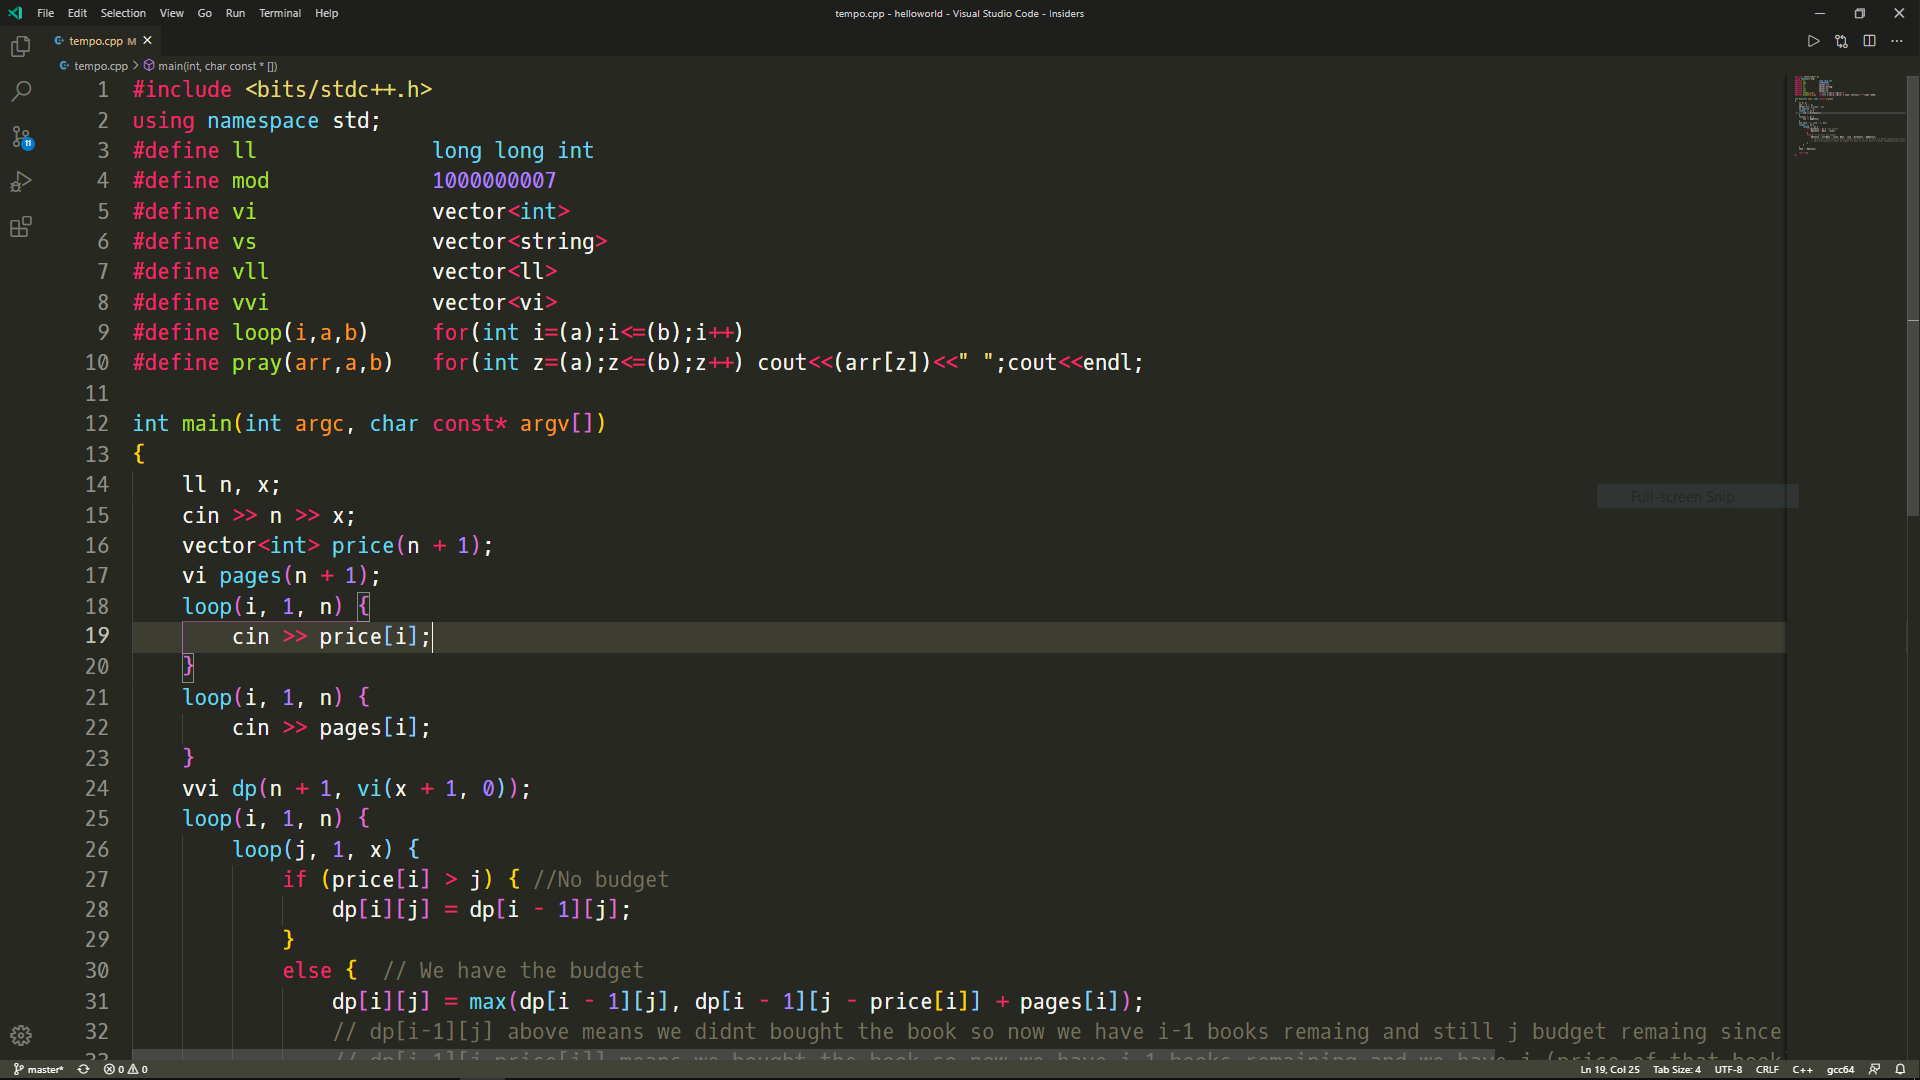Click the feedback icon in status bar
The height and width of the screenshot is (1080, 1920).
1875,1069
